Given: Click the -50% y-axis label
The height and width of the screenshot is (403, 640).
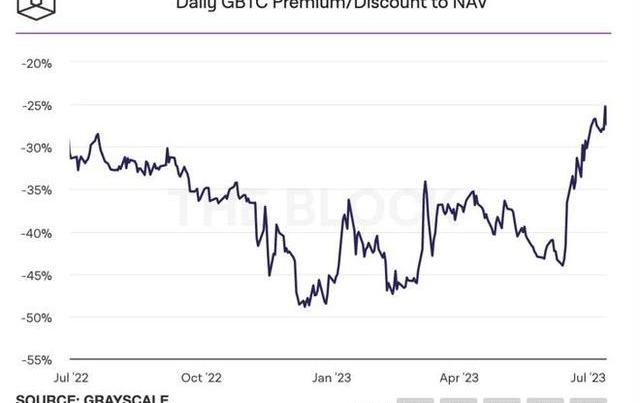Looking at the screenshot, I should pyautogui.click(x=37, y=318).
